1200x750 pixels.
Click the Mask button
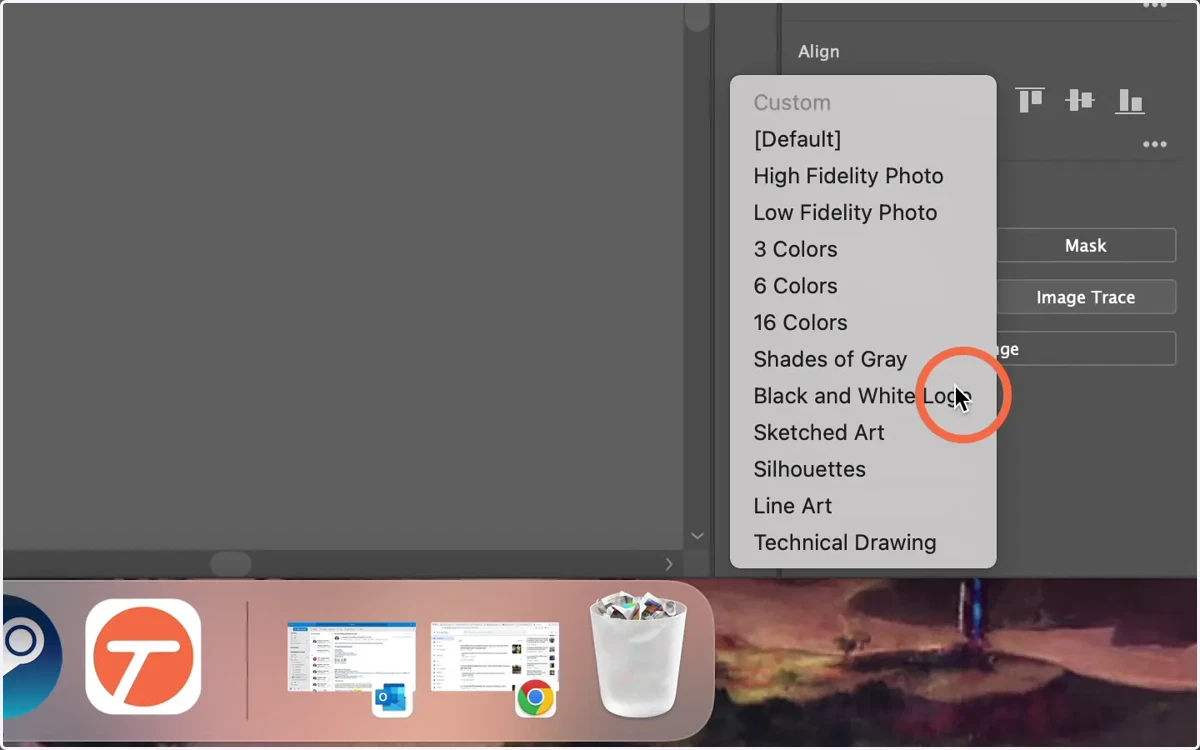(x=1085, y=245)
